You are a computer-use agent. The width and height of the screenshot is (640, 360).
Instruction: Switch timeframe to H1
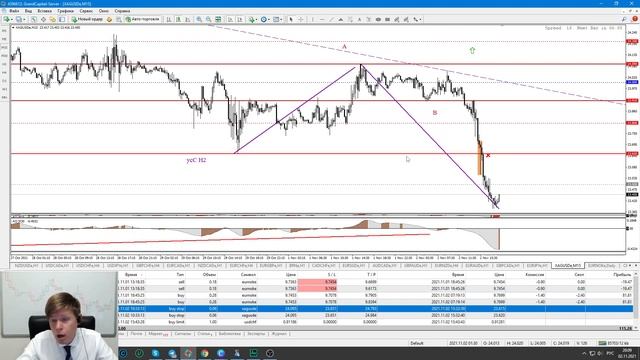(4, 64)
